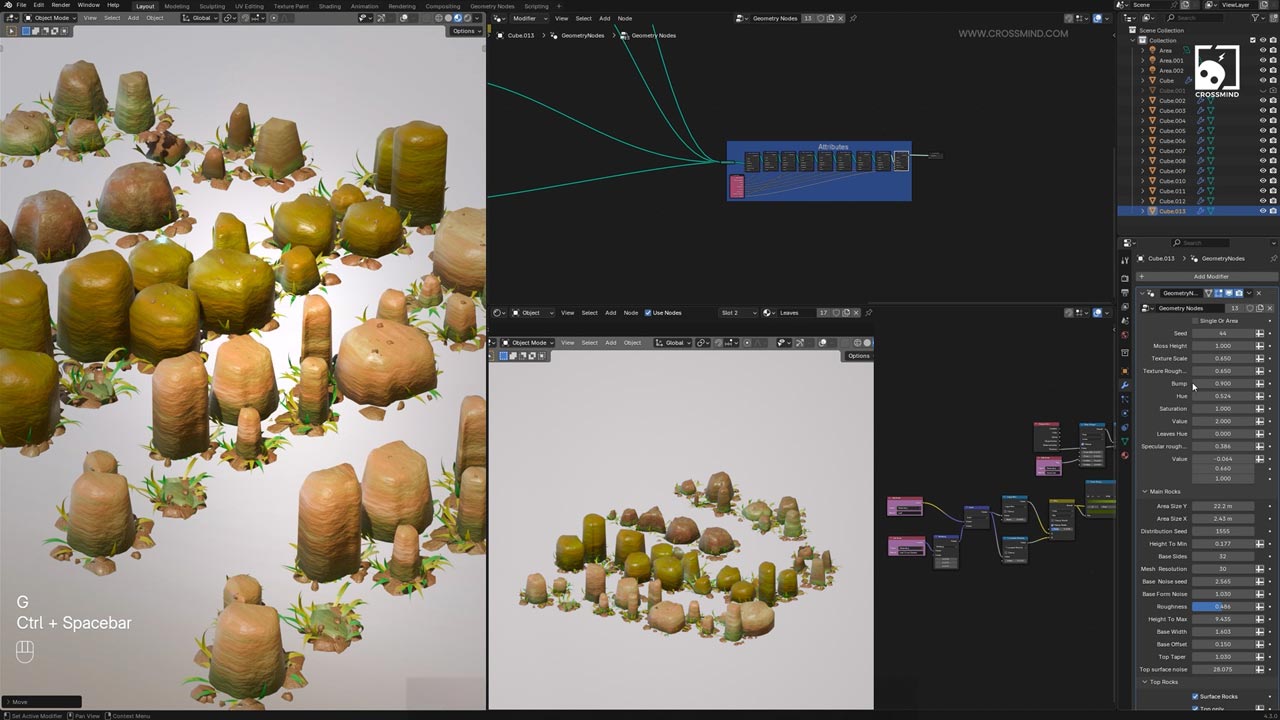This screenshot has width=1280, height=720.
Task: Uncheck Use Nodes in shader editor
Action: coord(648,313)
